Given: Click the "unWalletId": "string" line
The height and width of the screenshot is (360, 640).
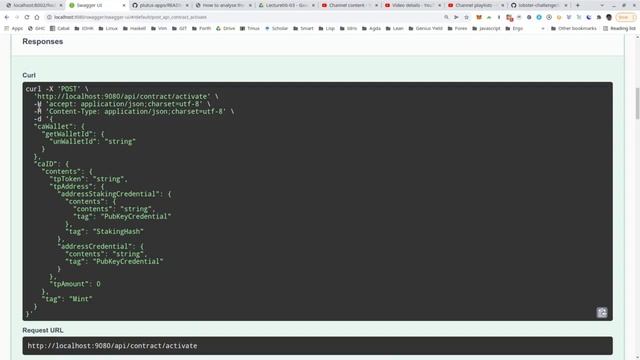Looking at the screenshot, I should pos(93,142).
